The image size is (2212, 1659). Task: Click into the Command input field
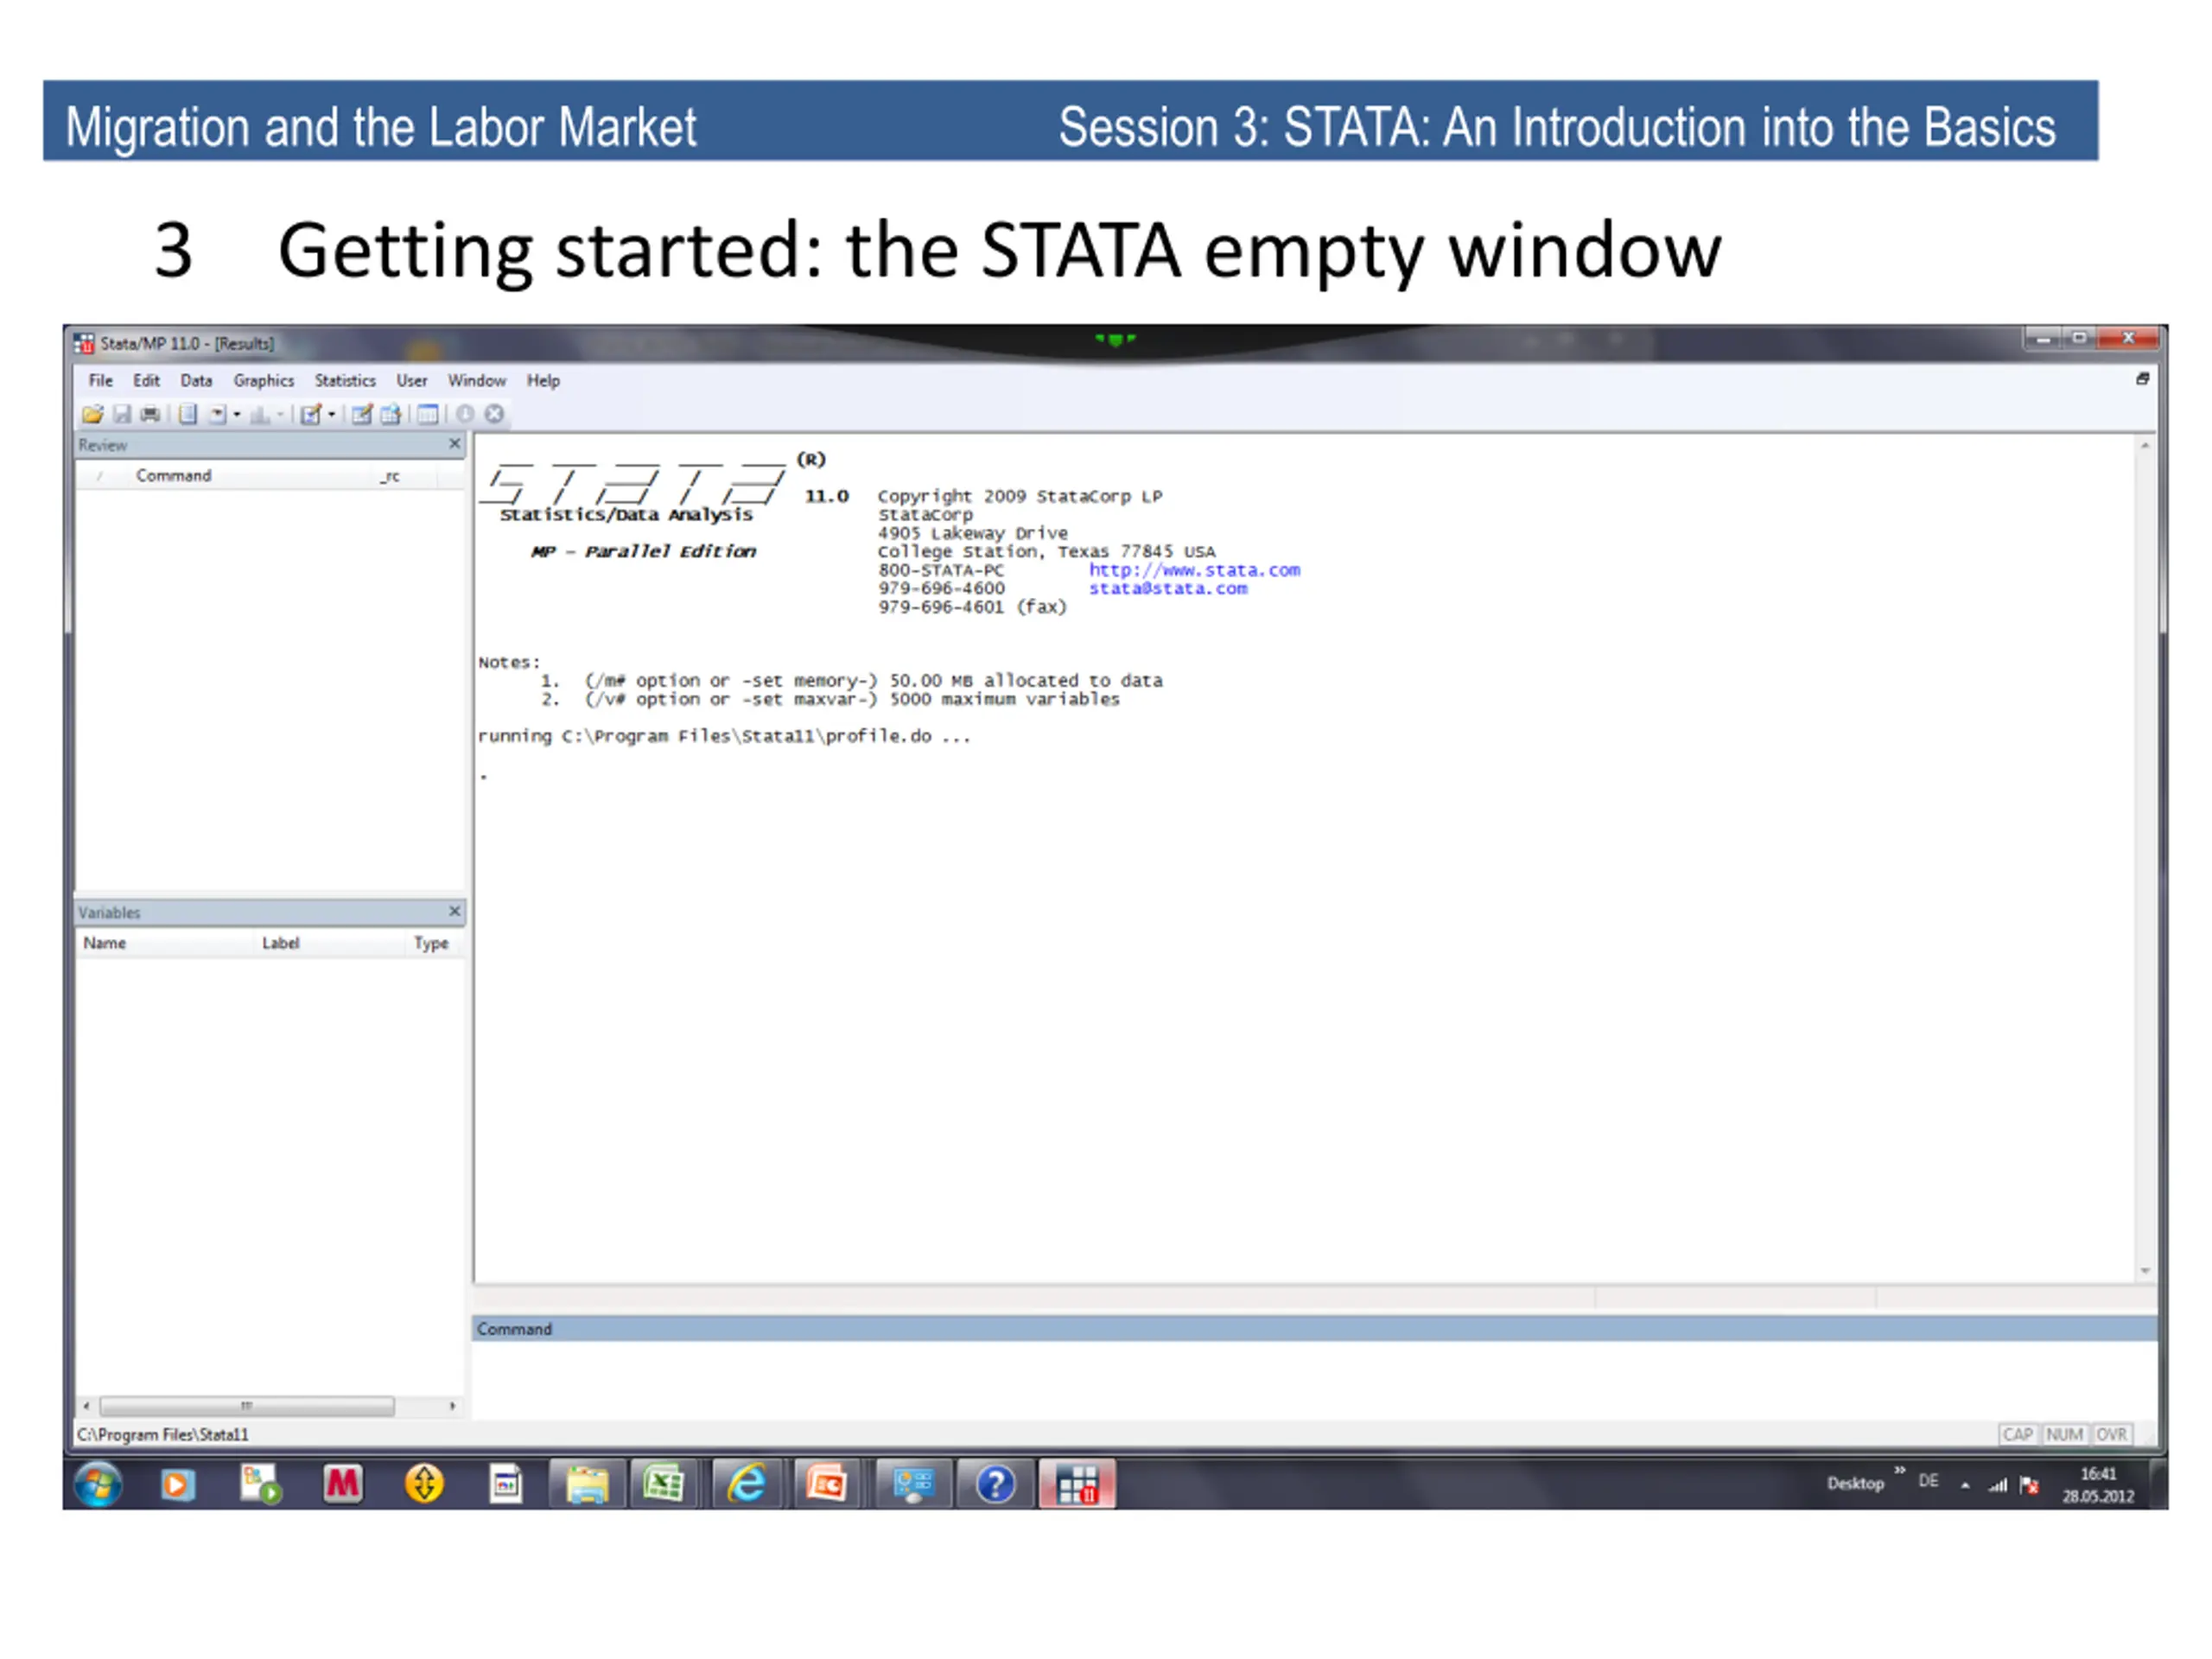click(1313, 1379)
